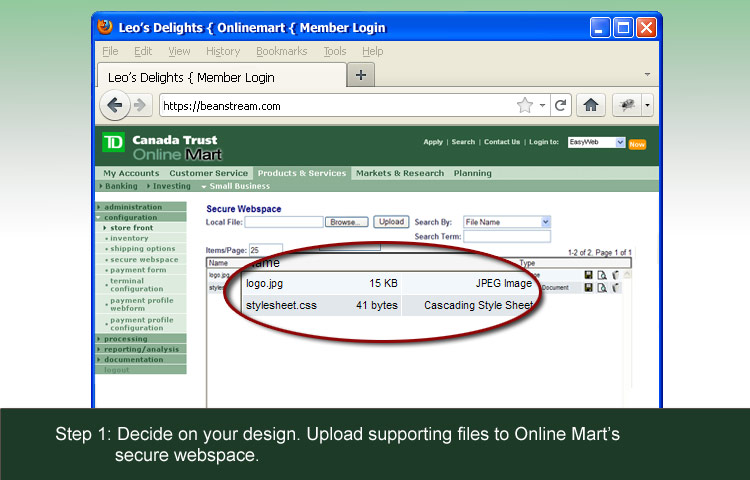The image size is (750, 480).
Task: Open the Tools menu
Action: [335, 51]
